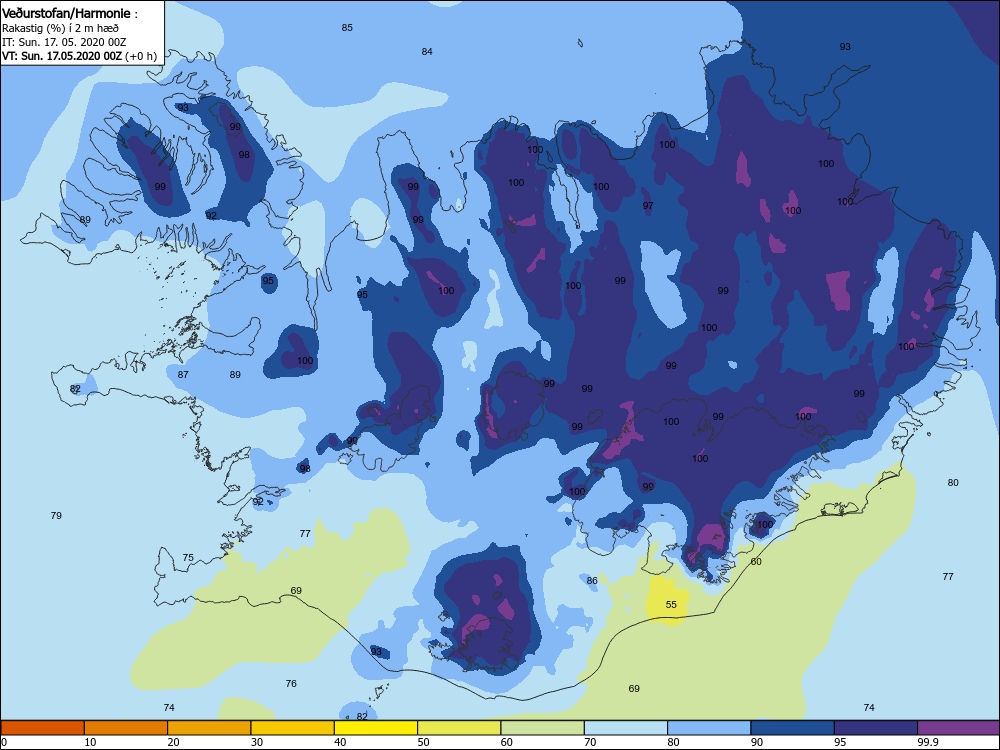The height and width of the screenshot is (750, 1000).
Task: Click the humidity value 86 on the map
Action: tap(592, 580)
